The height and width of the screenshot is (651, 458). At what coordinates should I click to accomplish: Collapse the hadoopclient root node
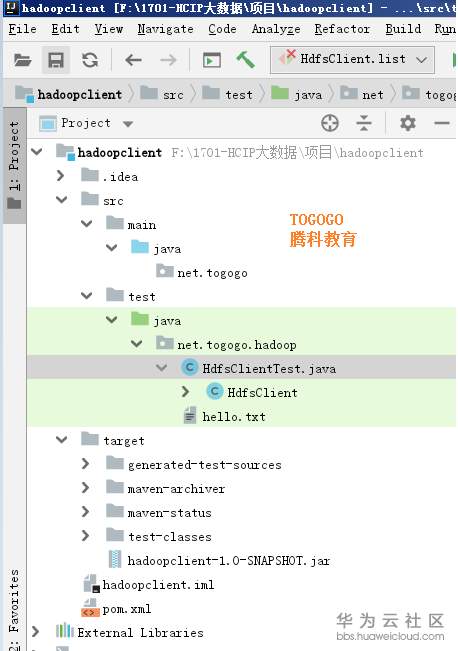click(x=37, y=152)
